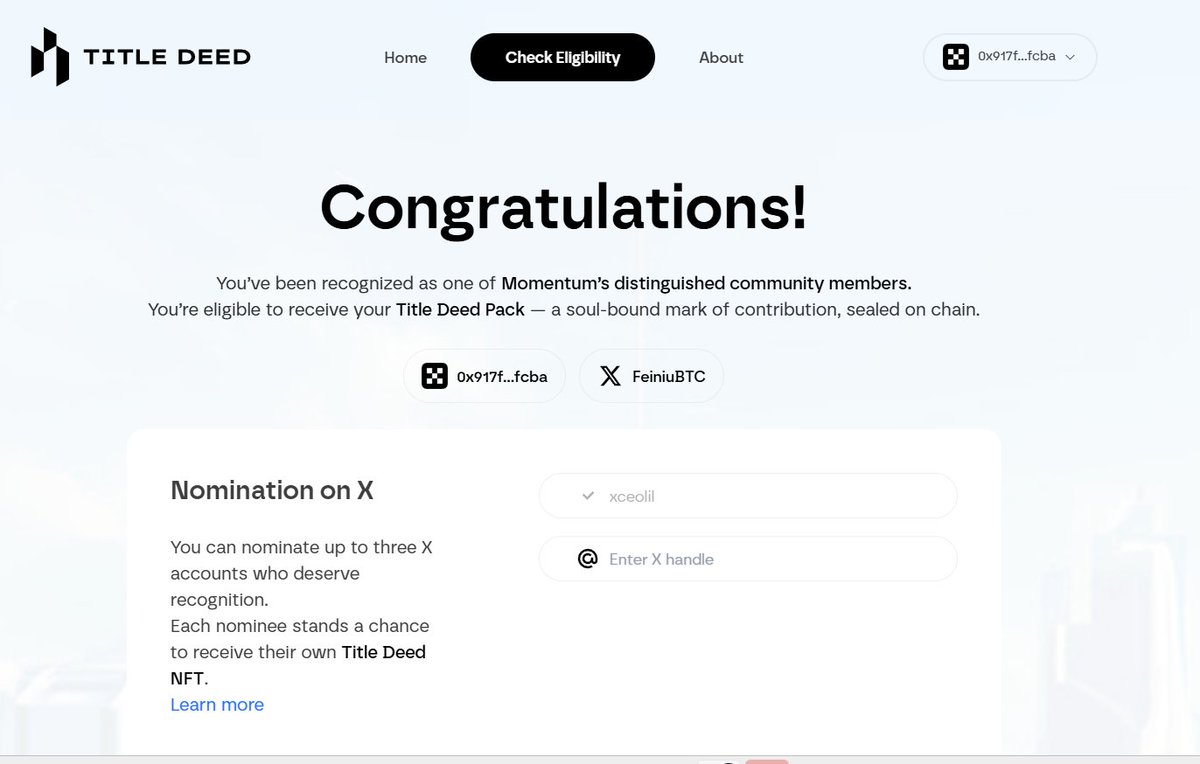The width and height of the screenshot is (1200, 764).
Task: Click the TITLE DEED brand name text
Action: tap(167, 57)
